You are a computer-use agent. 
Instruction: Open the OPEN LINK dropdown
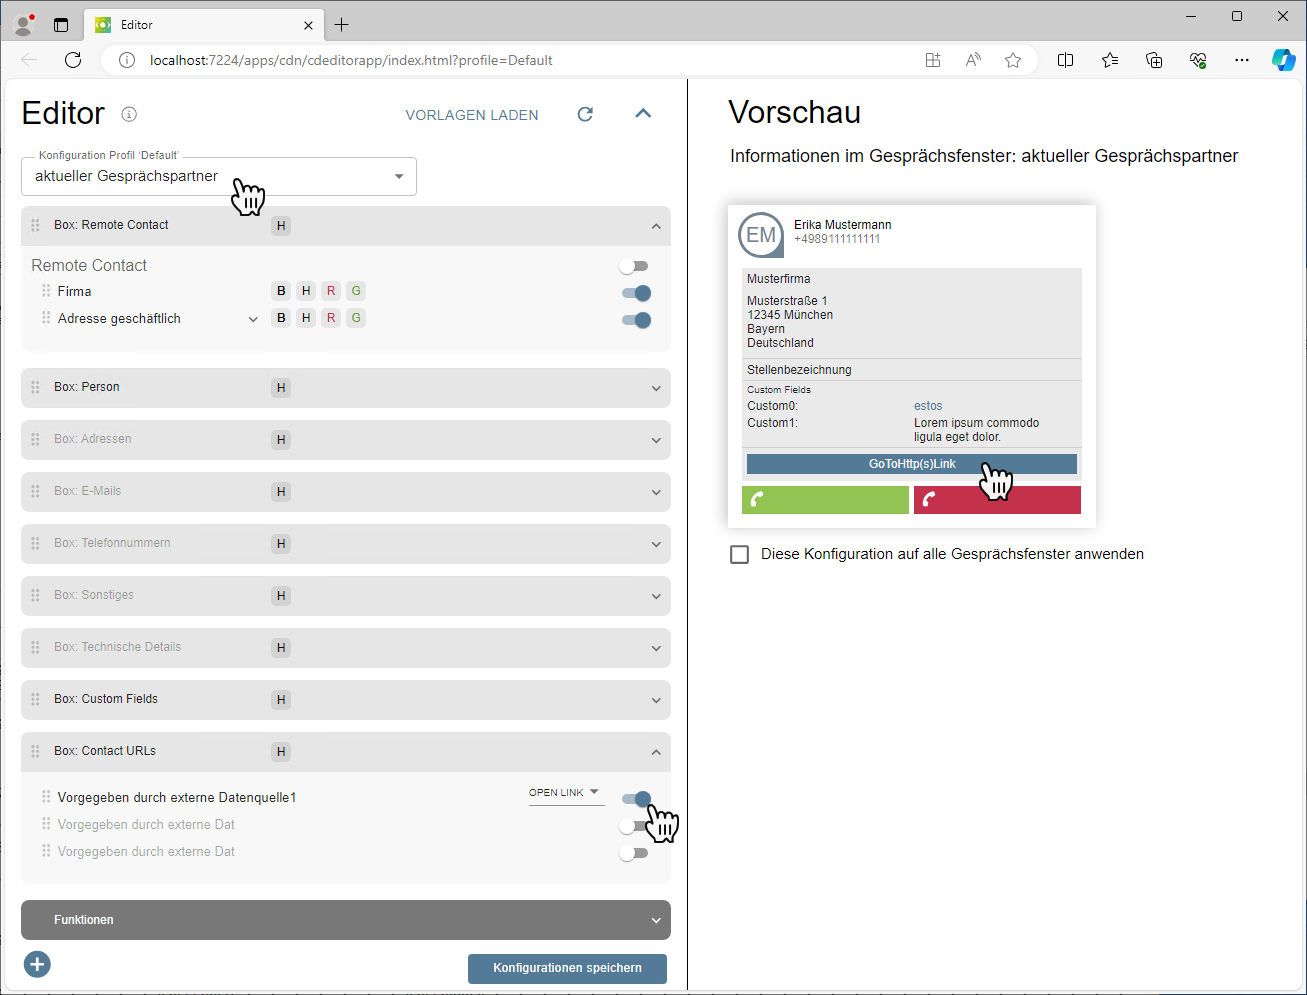565,793
